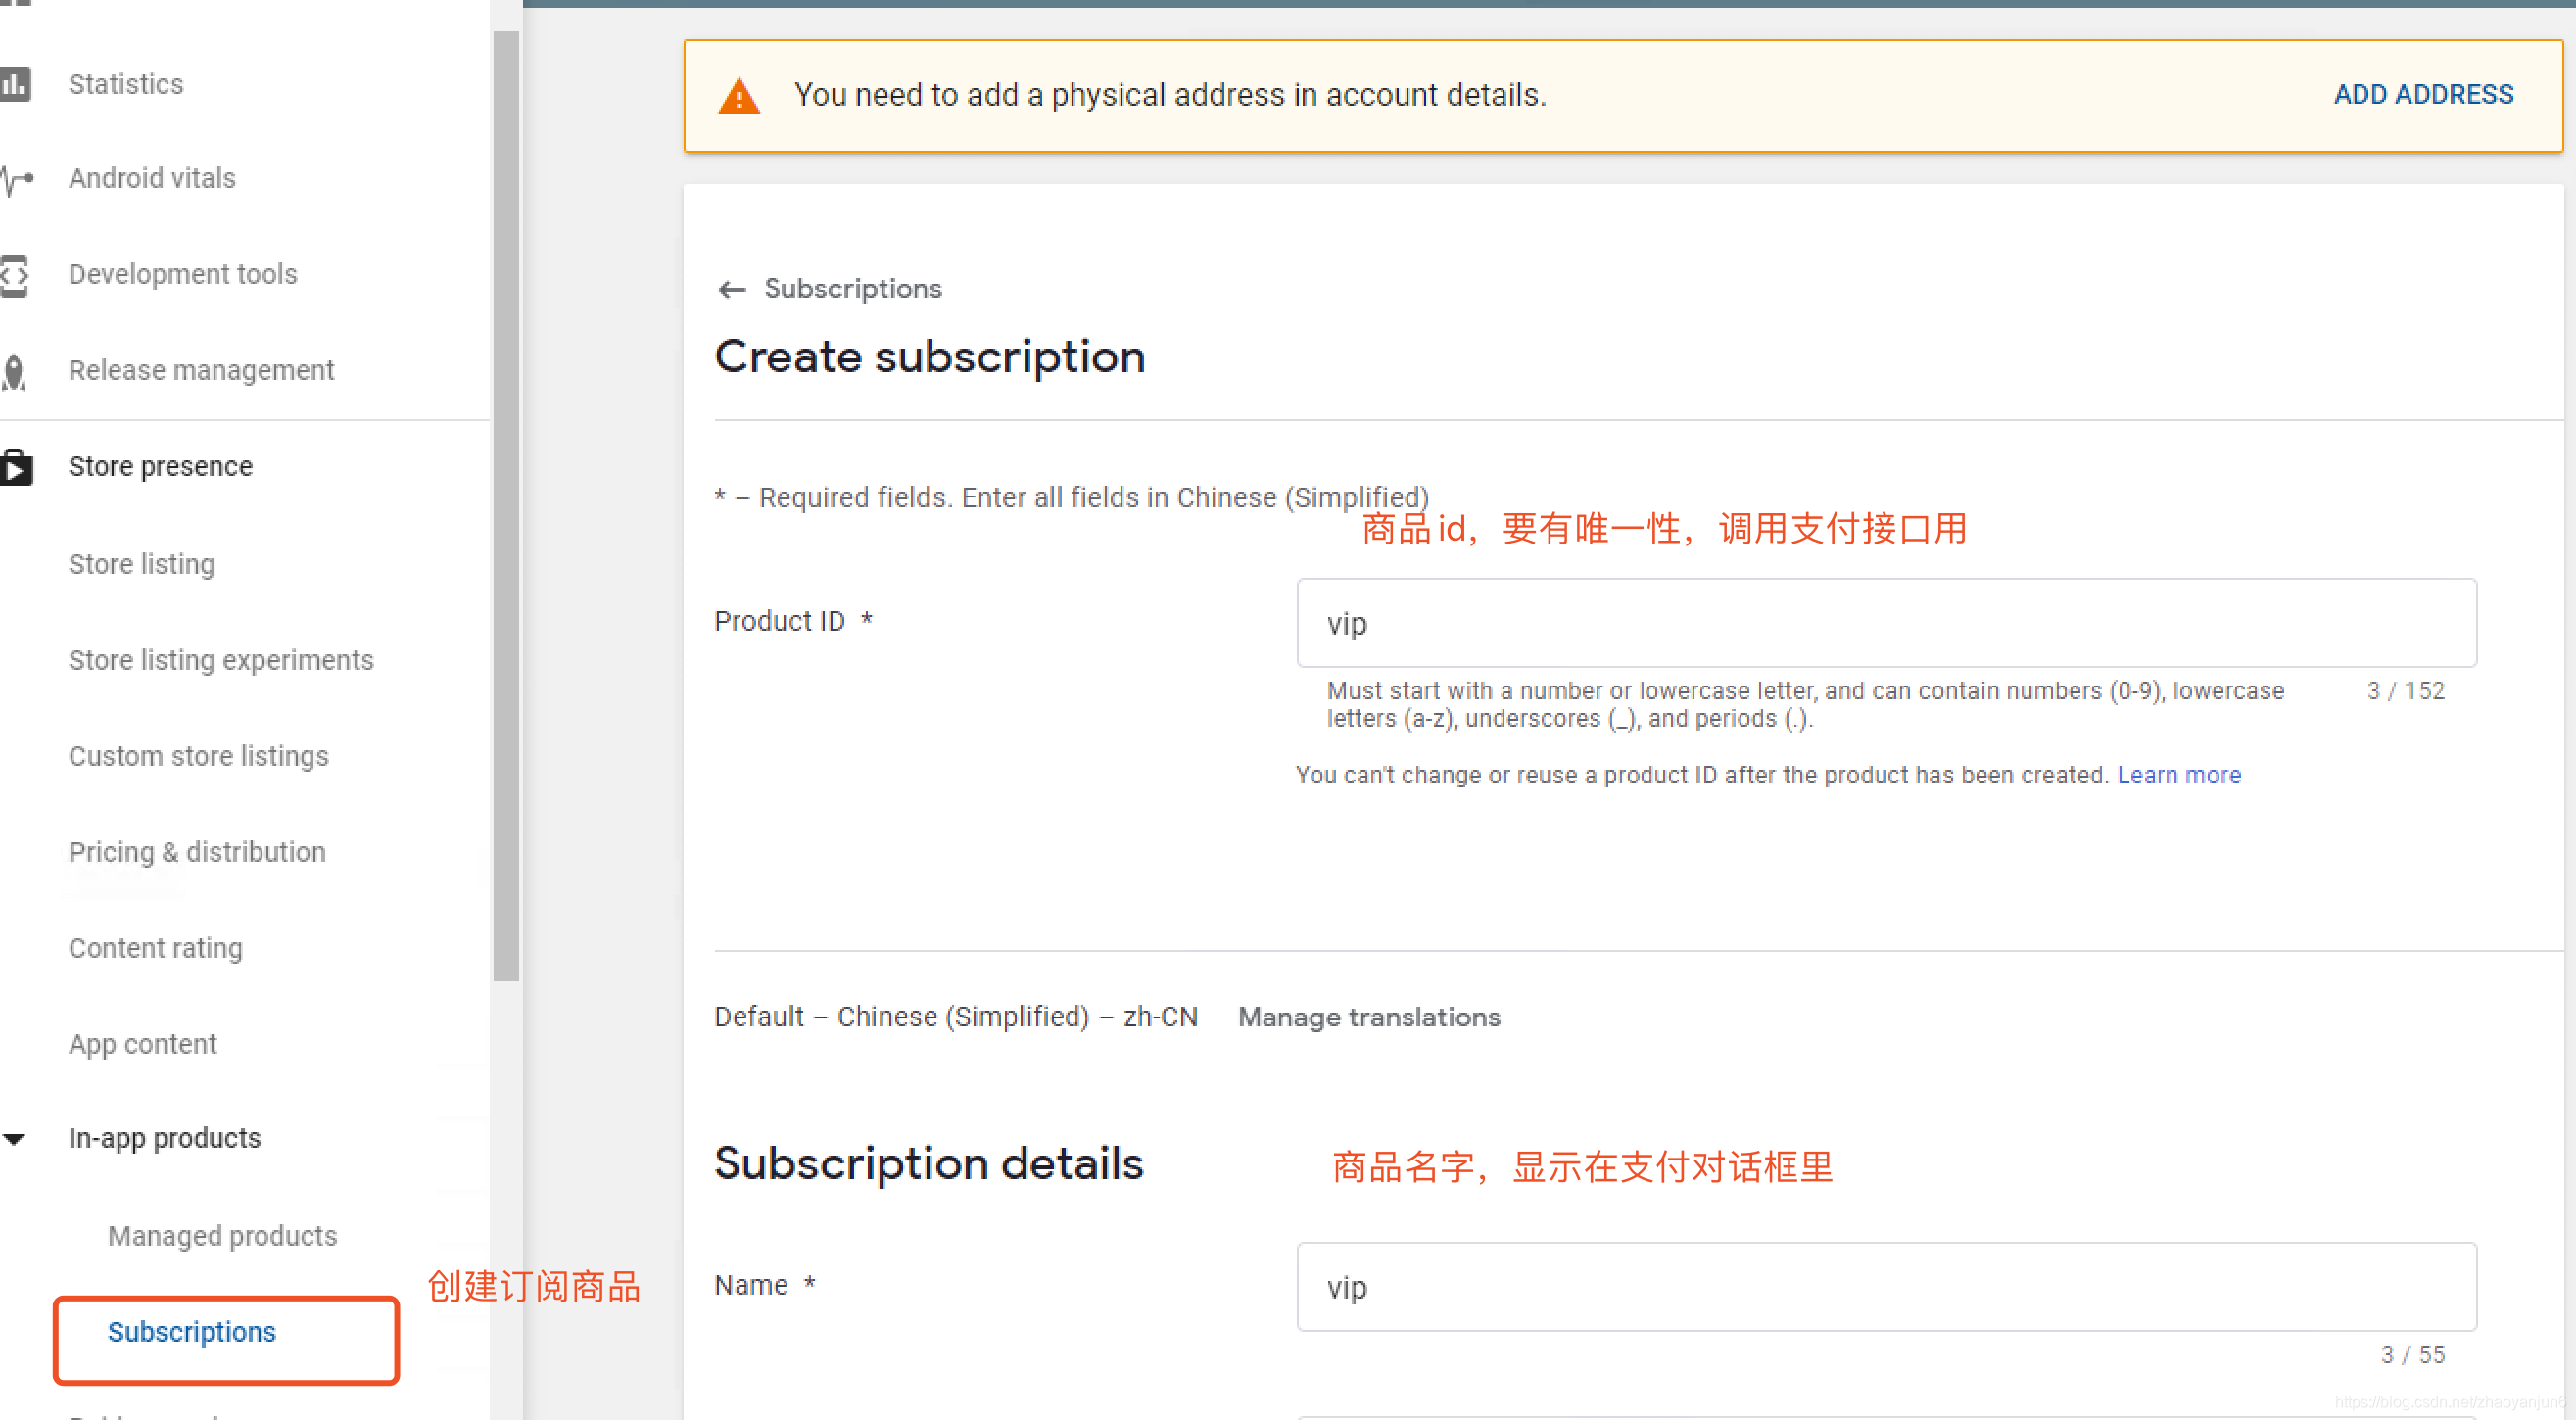Focus the subscription Name field
Viewport: 2576px width, 1420px height.
[1886, 1287]
